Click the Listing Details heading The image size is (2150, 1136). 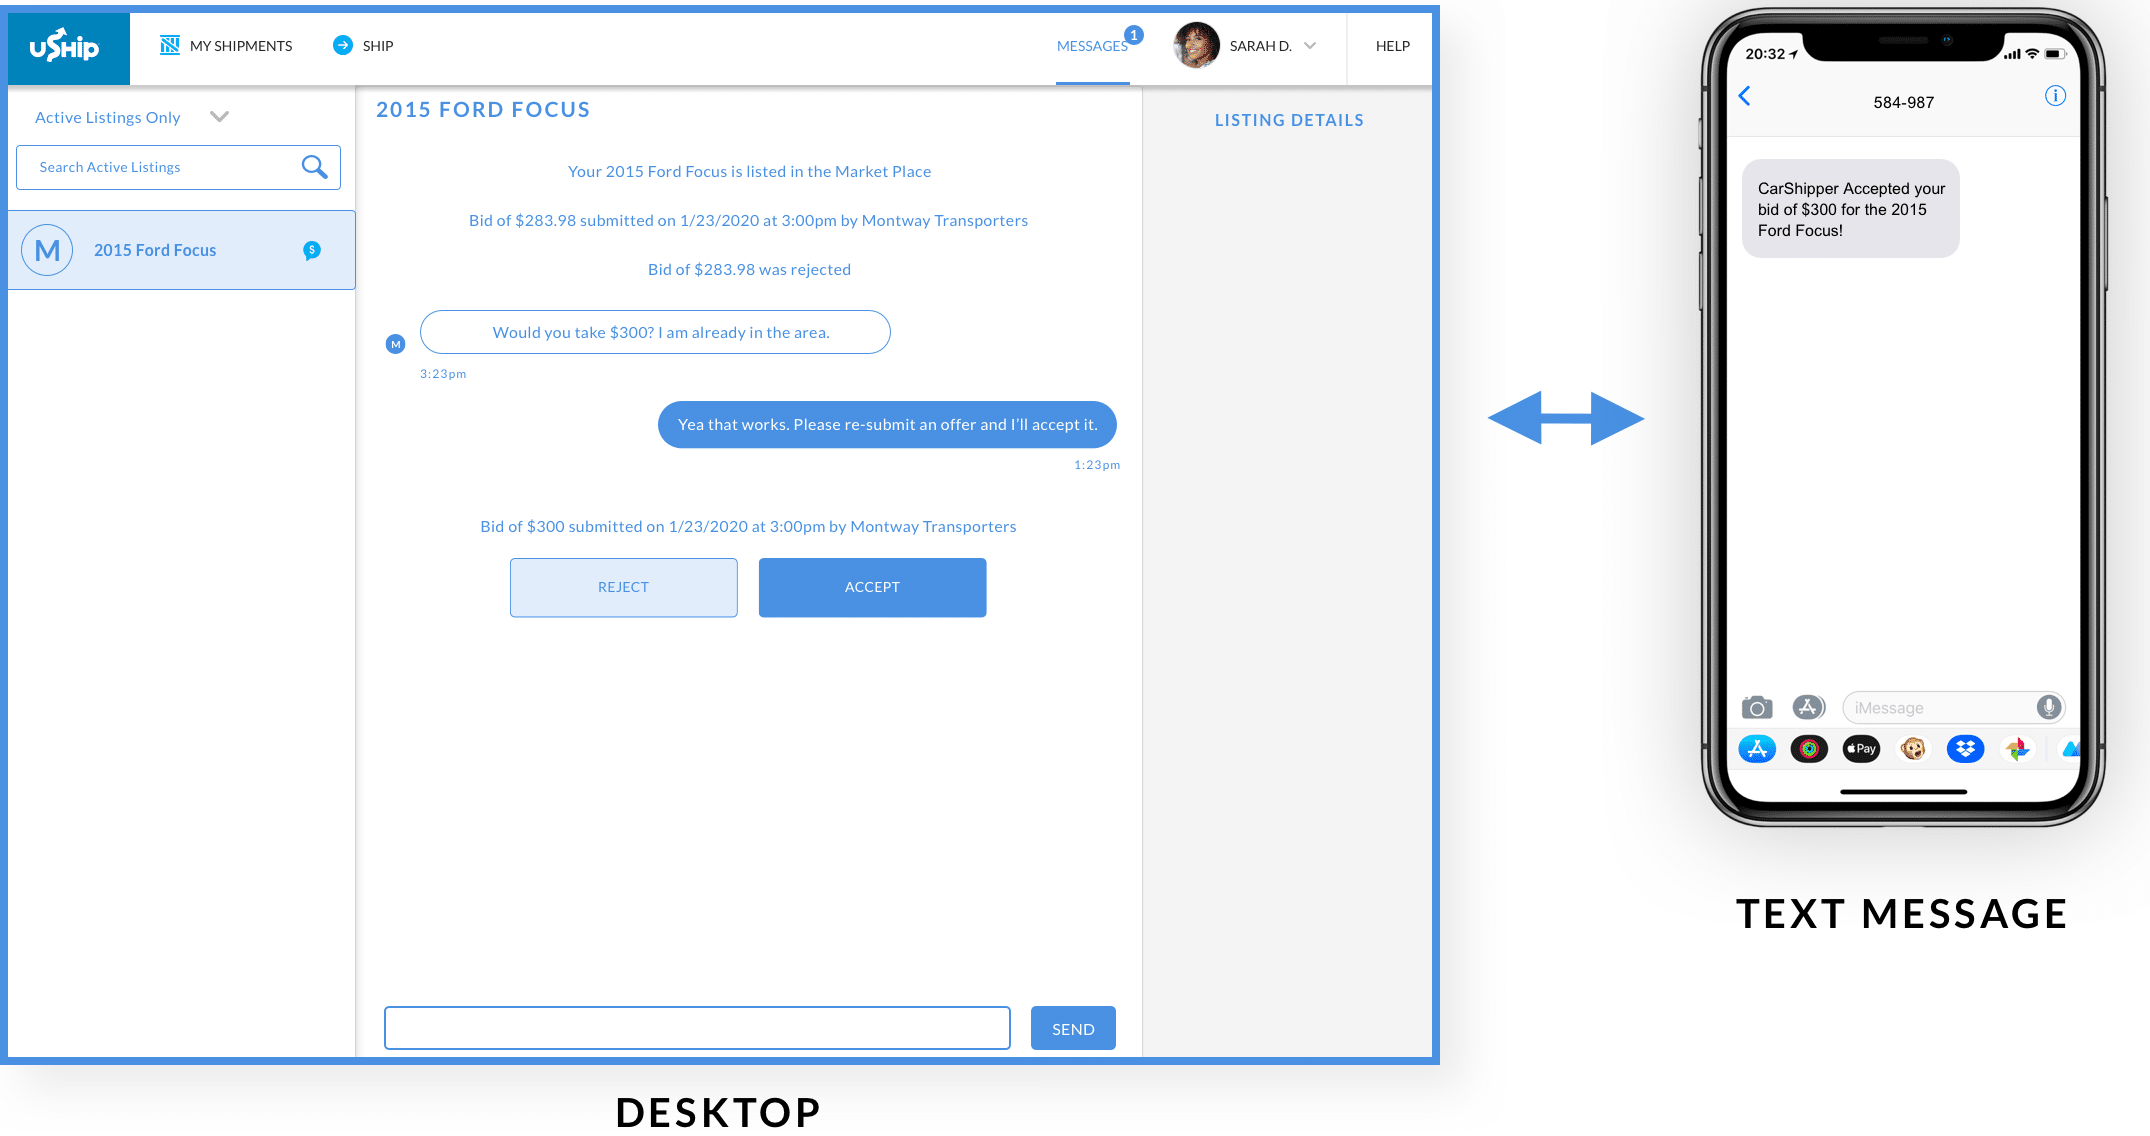1289,120
